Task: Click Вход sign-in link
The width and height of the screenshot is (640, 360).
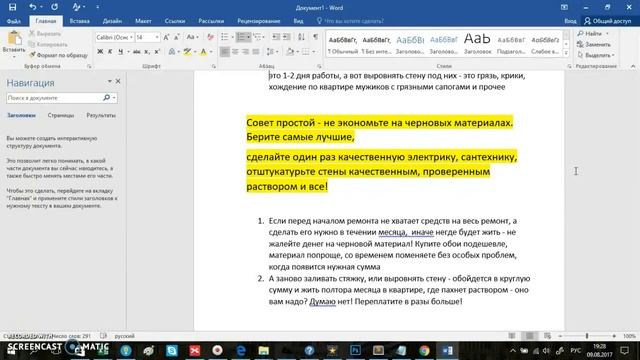Action: [570, 21]
